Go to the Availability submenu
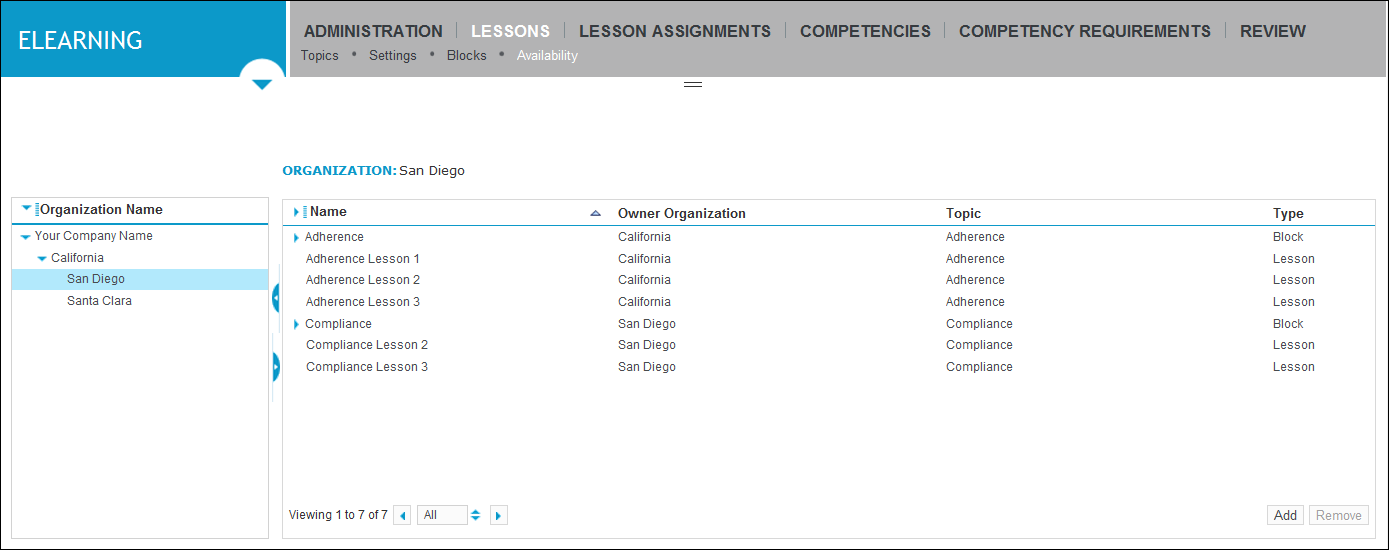Viewport: 1389px width, 550px height. pos(547,56)
